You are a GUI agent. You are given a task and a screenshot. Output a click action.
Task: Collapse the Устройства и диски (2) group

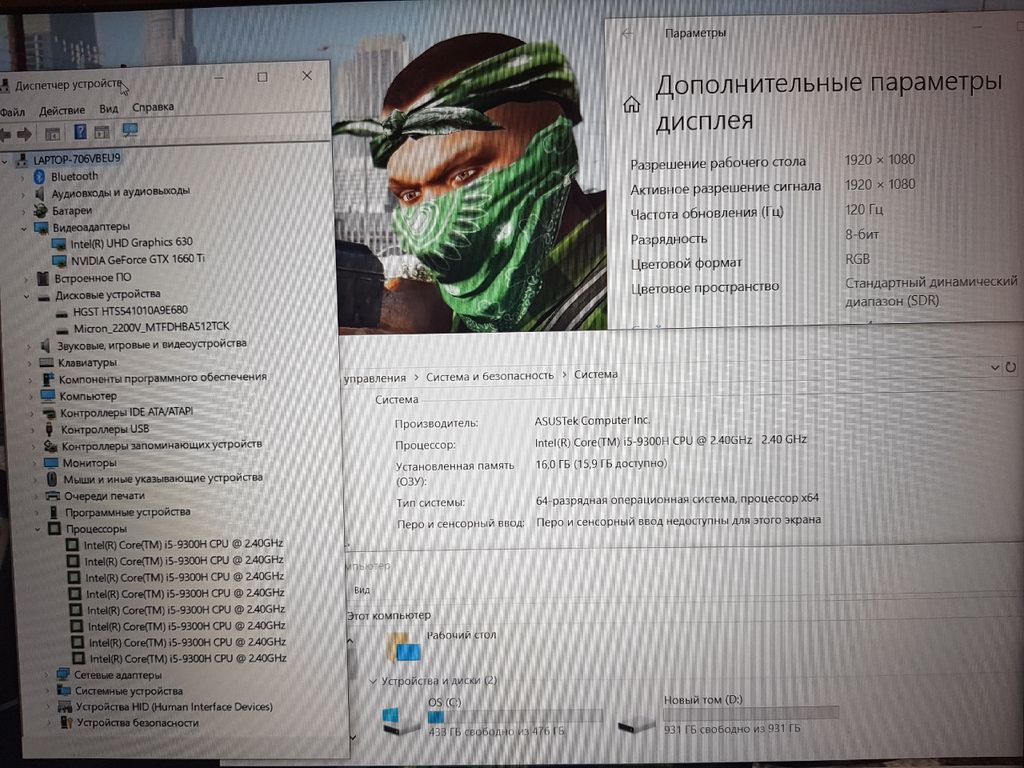click(x=373, y=681)
